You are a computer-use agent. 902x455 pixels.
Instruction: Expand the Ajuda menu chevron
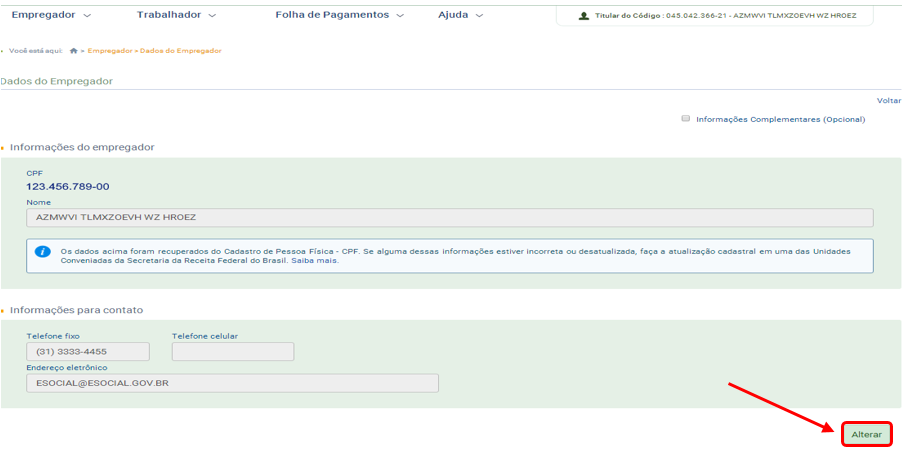[479, 16]
